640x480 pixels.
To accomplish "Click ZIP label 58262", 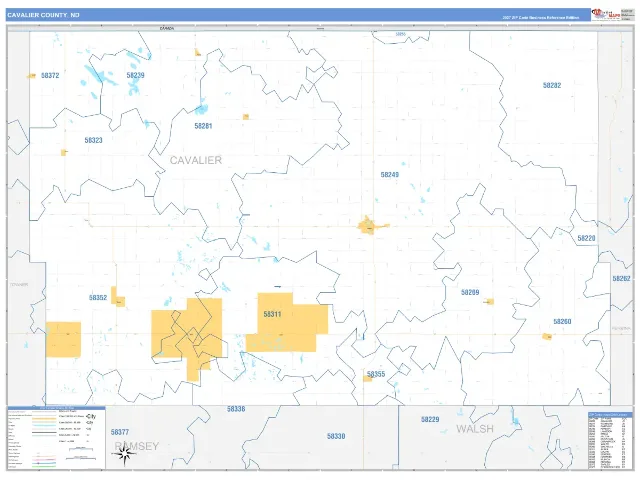I will [x=621, y=279].
